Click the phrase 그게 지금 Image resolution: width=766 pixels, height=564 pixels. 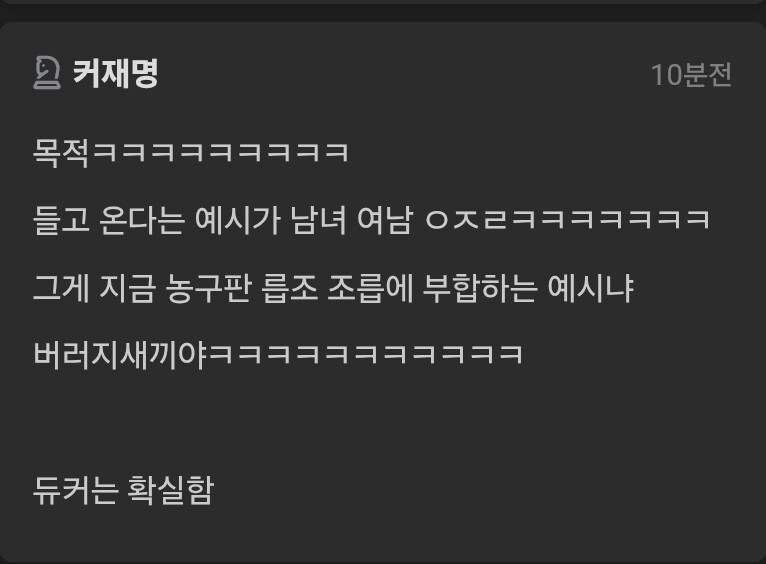pos(94,288)
